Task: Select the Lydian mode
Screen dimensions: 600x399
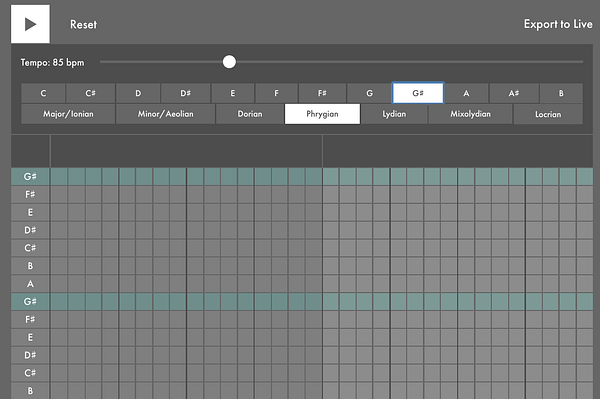Action: pos(394,114)
